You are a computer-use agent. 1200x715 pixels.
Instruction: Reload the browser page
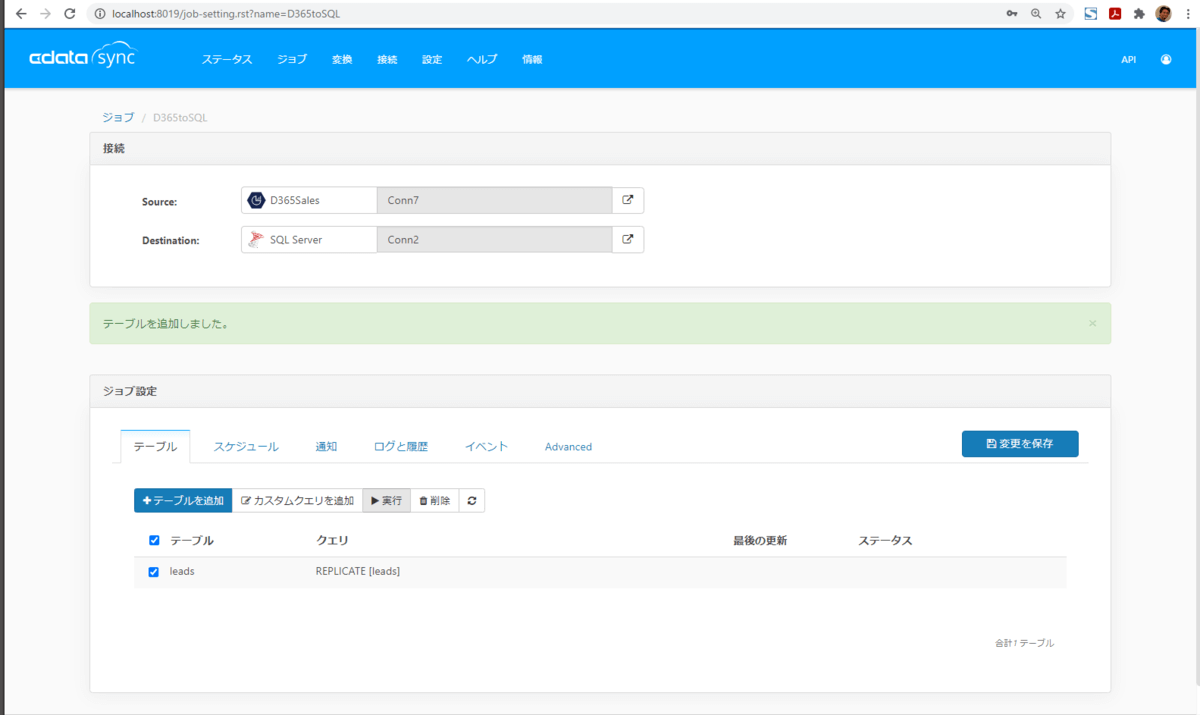pos(69,14)
